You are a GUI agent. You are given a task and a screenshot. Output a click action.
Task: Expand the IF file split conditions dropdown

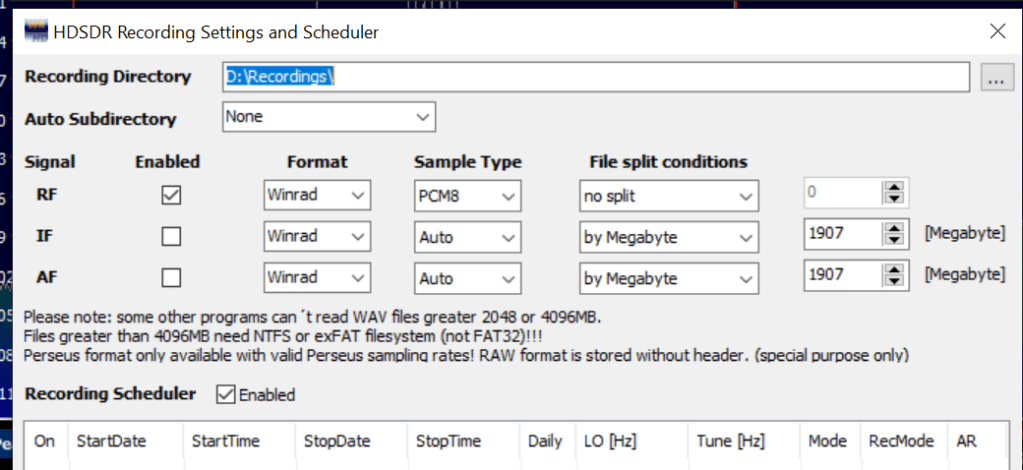[669, 237]
